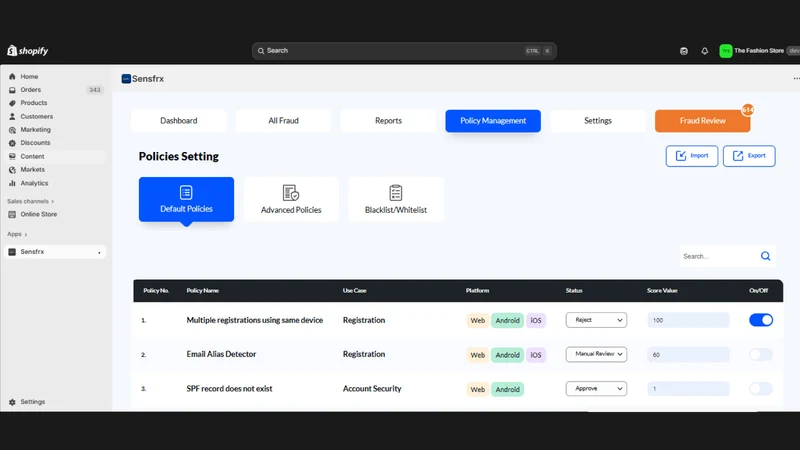Screen dimensions: 800x450
Task: Click the Platform column header
Action: [x=477, y=291]
